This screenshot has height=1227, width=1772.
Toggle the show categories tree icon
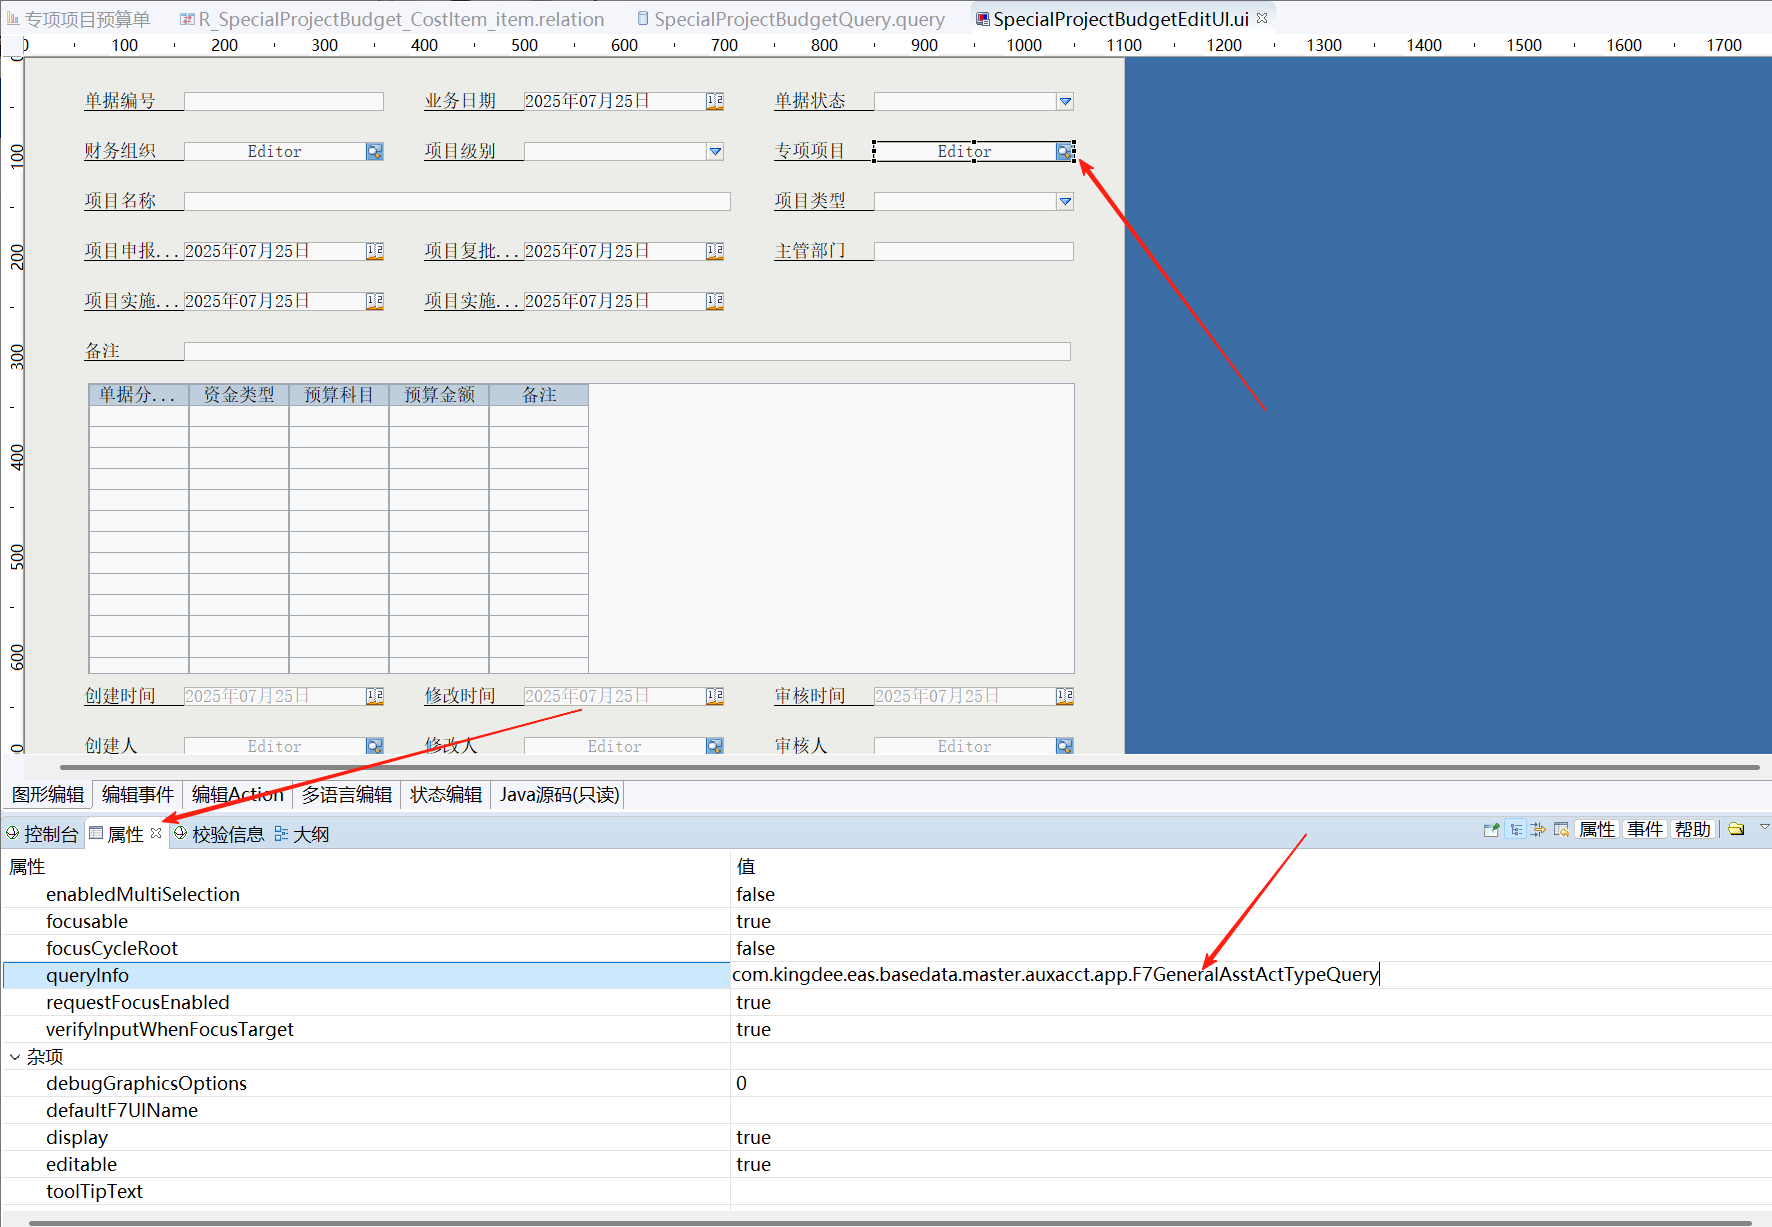coord(1516,830)
